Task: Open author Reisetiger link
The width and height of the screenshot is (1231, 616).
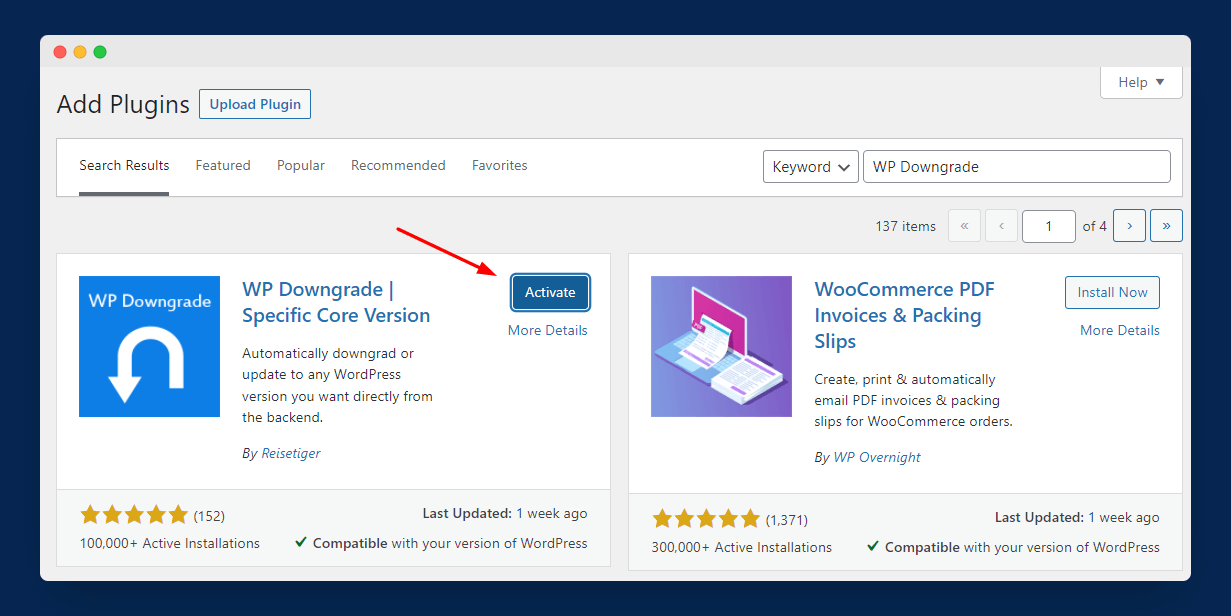Action: click(291, 453)
